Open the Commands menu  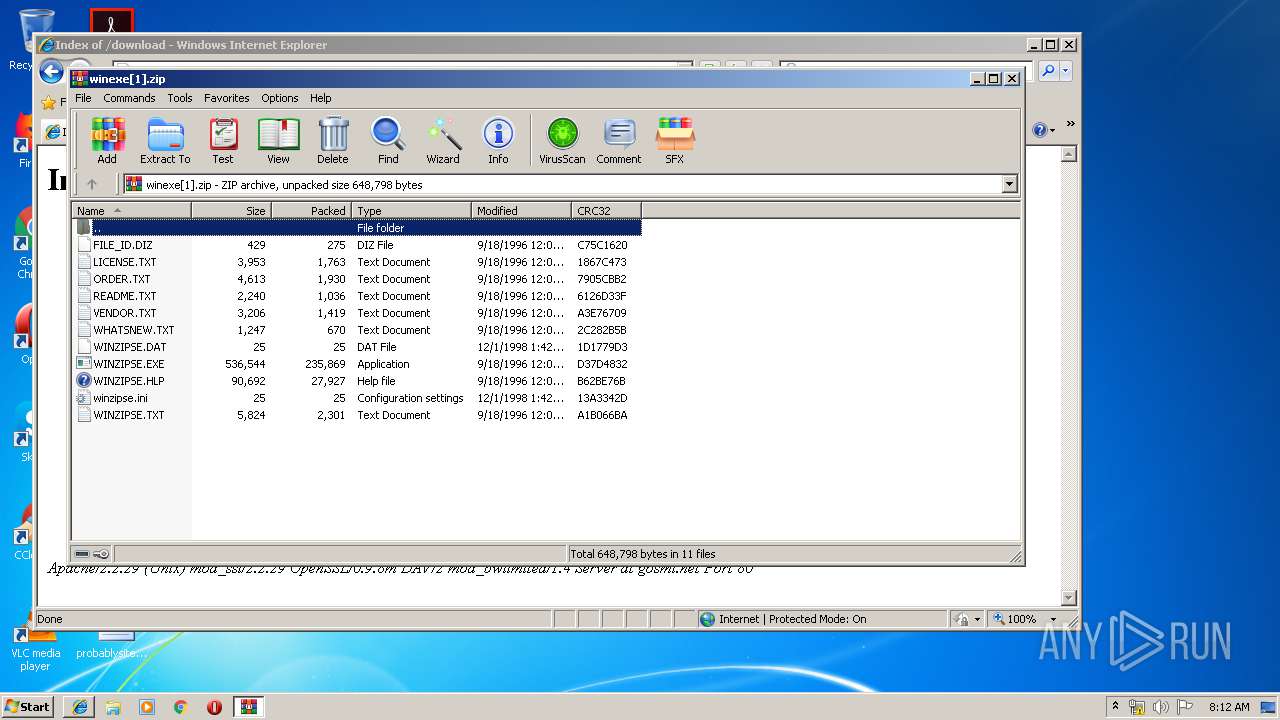[x=129, y=98]
